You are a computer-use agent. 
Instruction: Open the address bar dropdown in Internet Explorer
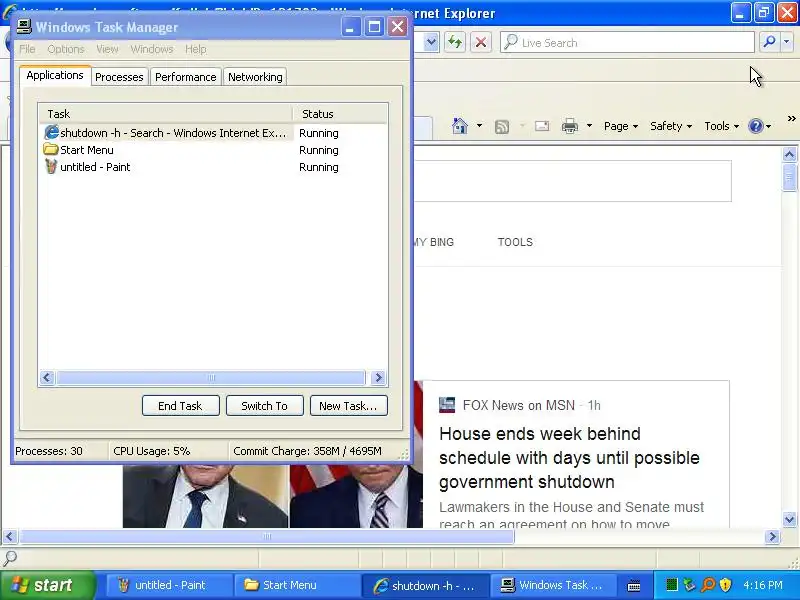431,42
